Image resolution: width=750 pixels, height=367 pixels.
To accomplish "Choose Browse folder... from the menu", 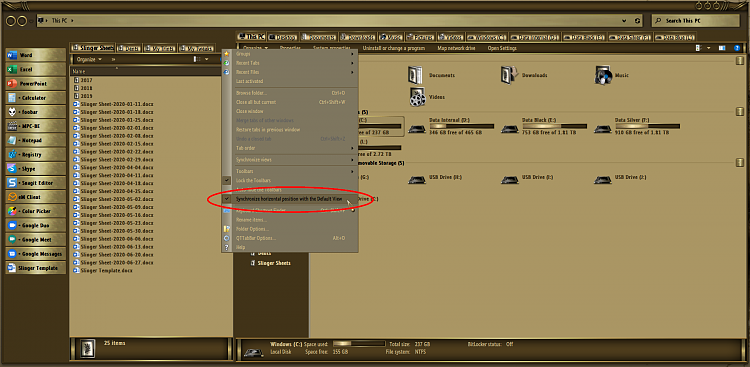I will pos(290,93).
